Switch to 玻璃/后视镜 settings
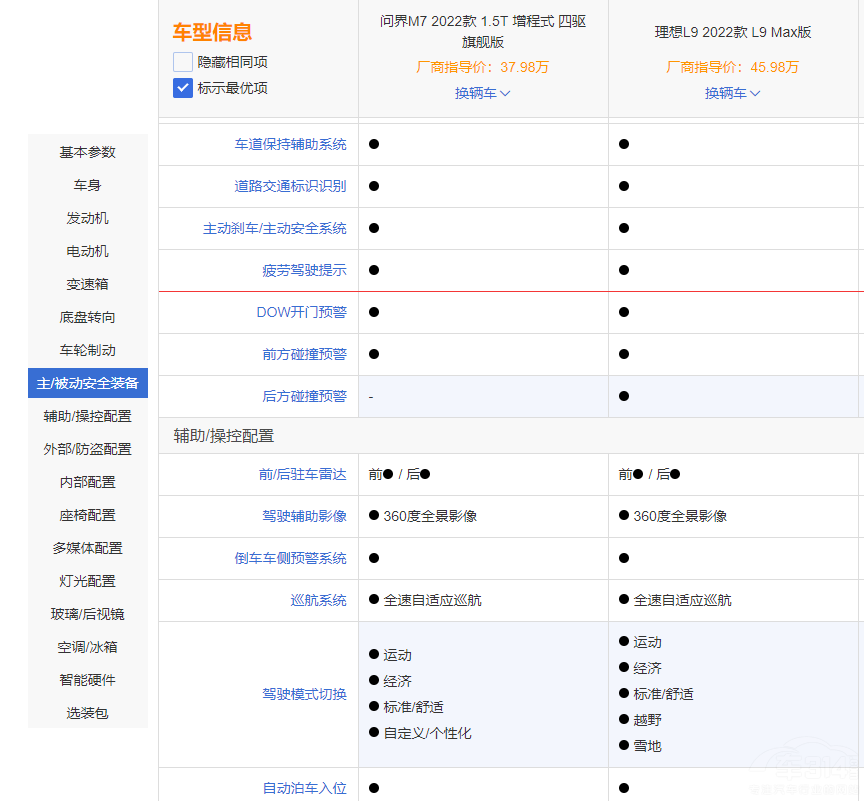The image size is (864, 801). click(x=87, y=614)
